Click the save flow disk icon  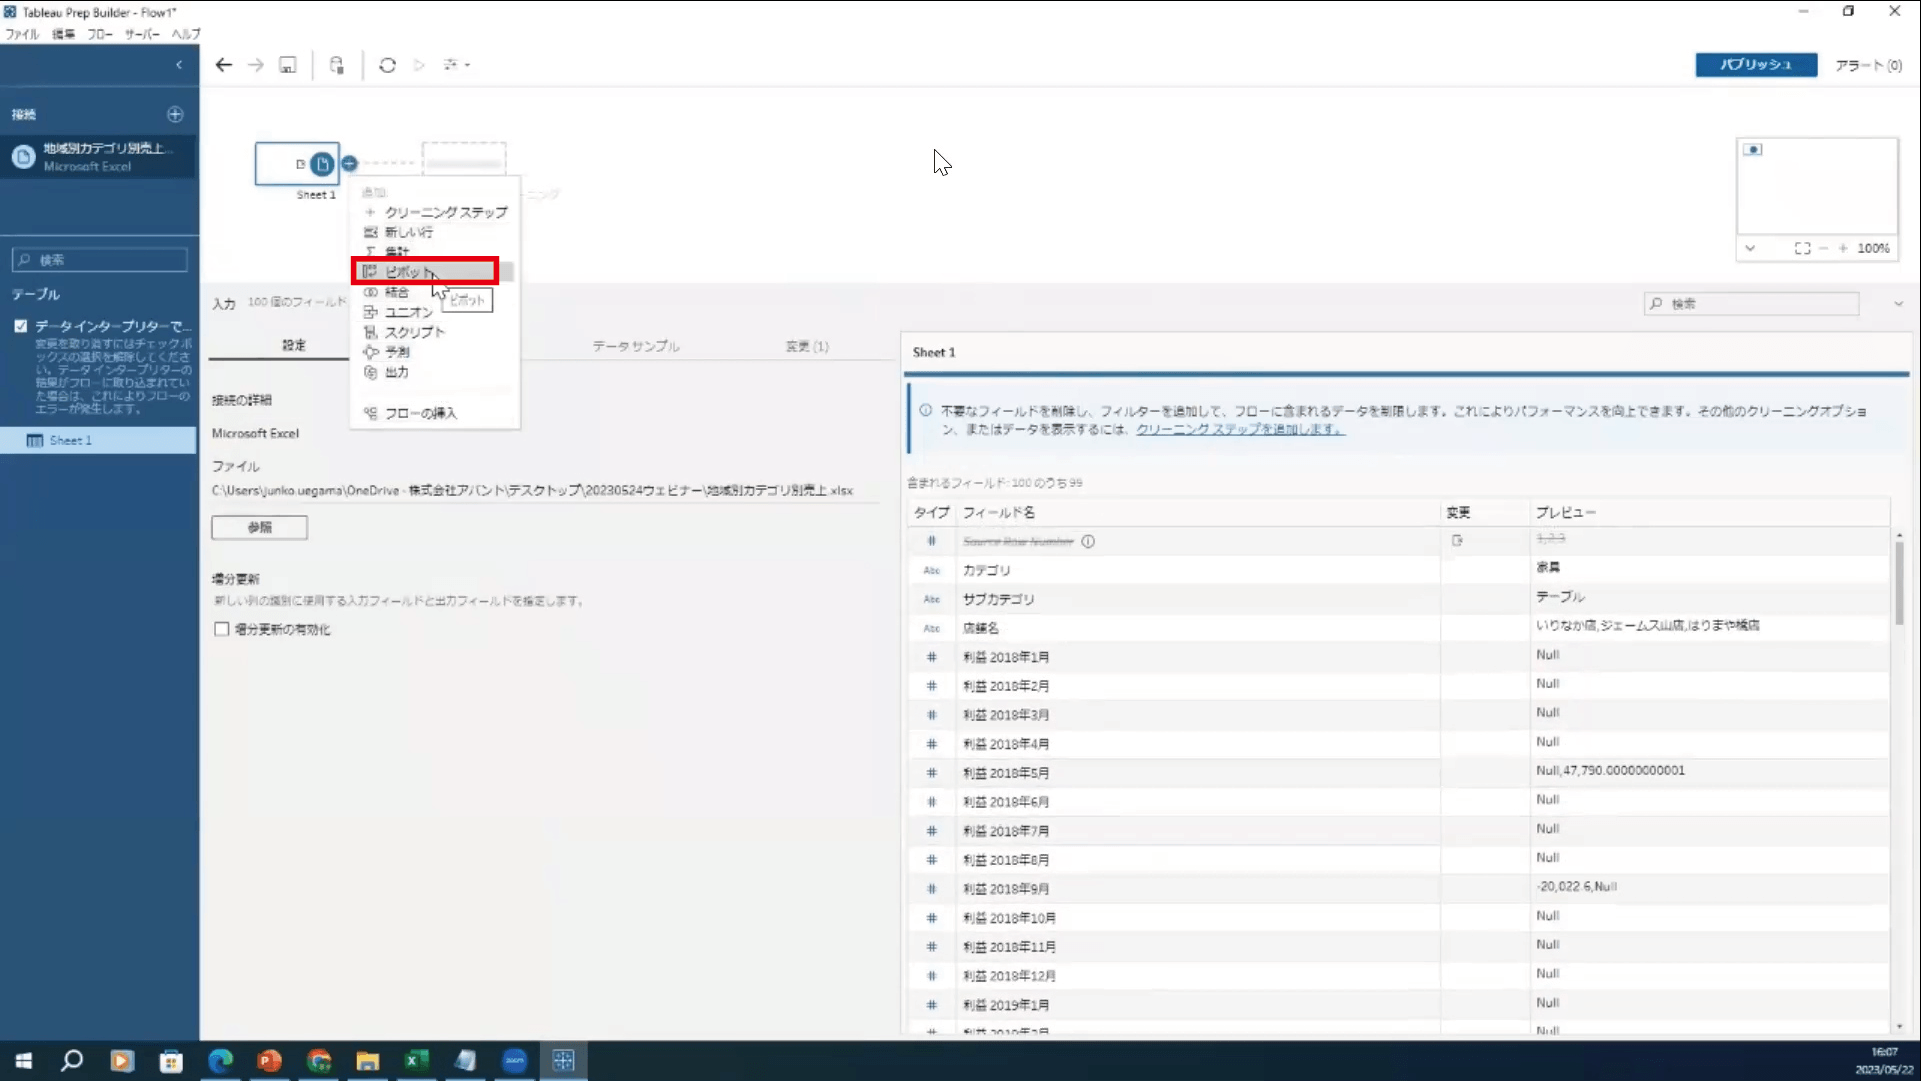288,65
